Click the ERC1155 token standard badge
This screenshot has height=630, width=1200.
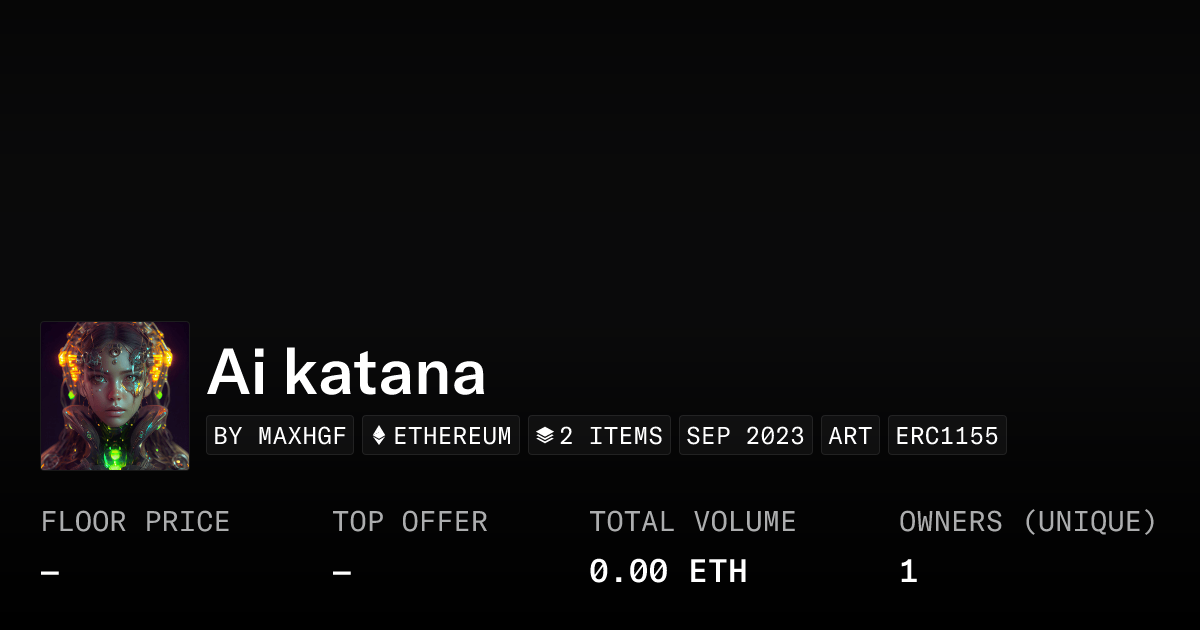pyautogui.click(x=947, y=436)
